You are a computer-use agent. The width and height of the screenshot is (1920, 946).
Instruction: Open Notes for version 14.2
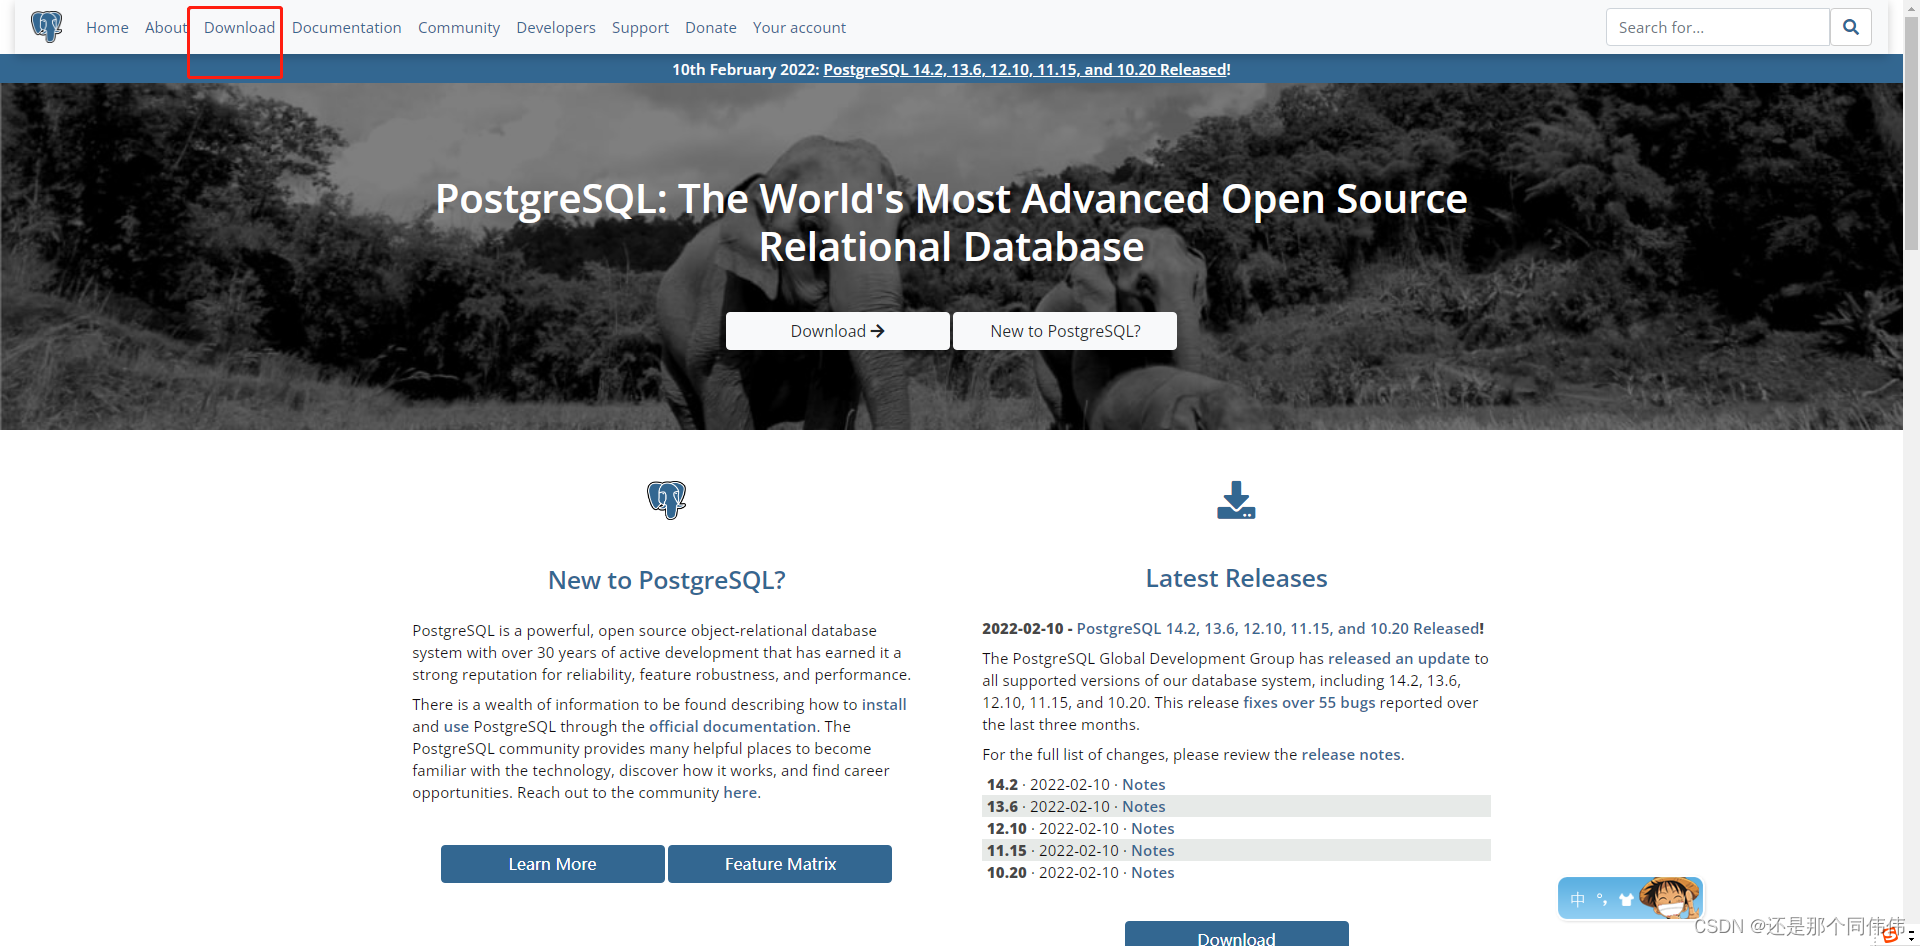pyautogui.click(x=1144, y=784)
